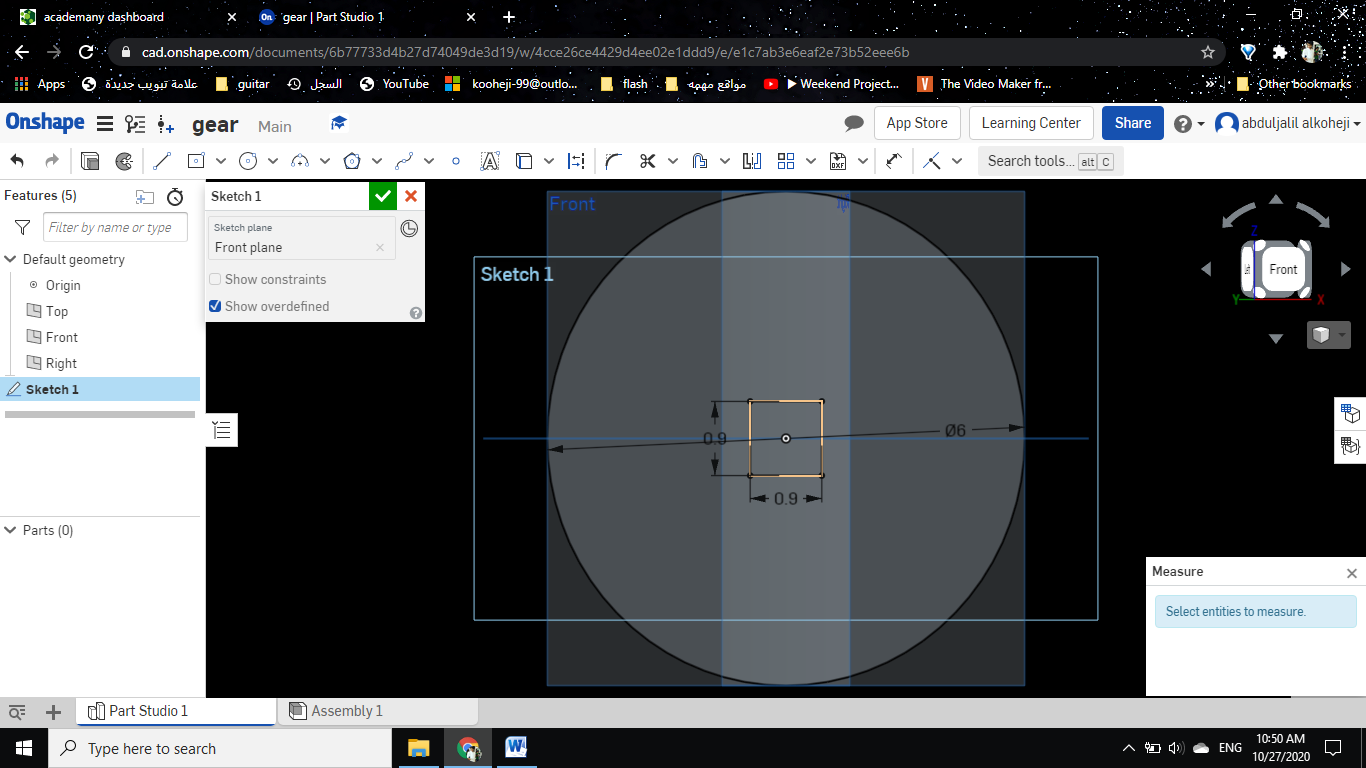Pick the Text sketch tool

click(x=490, y=161)
